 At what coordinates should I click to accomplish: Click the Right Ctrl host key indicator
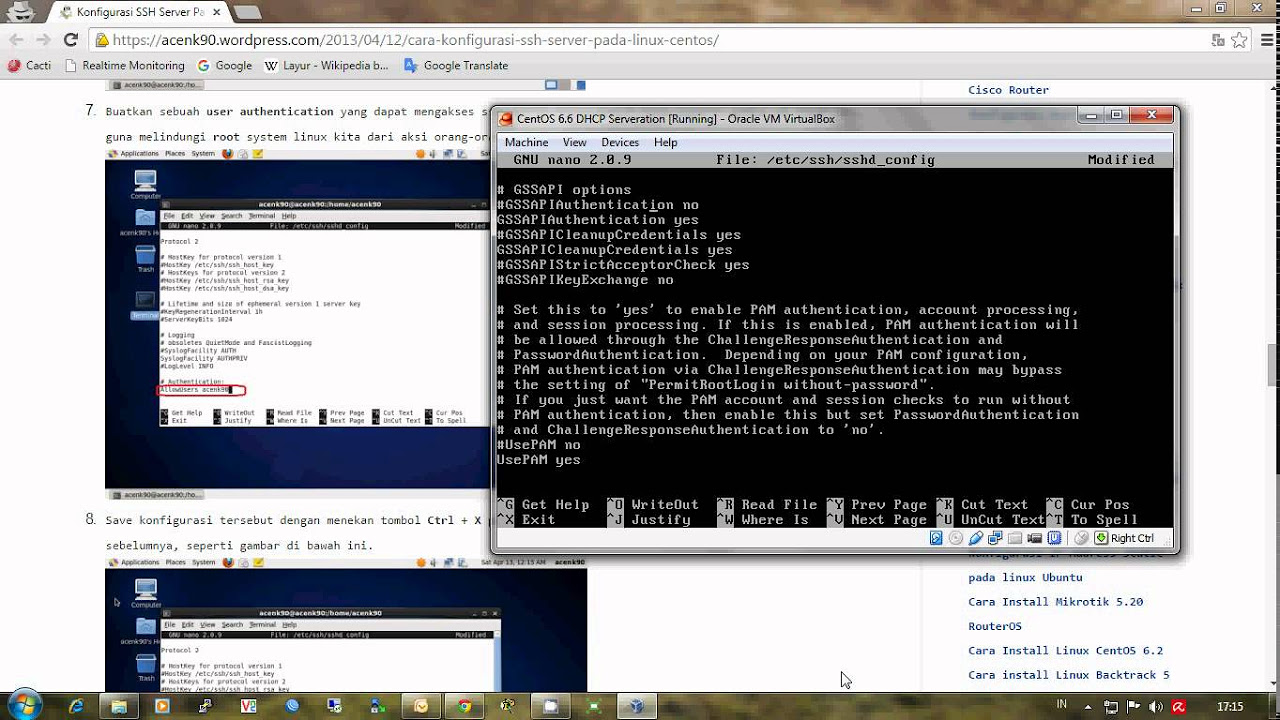1125,538
